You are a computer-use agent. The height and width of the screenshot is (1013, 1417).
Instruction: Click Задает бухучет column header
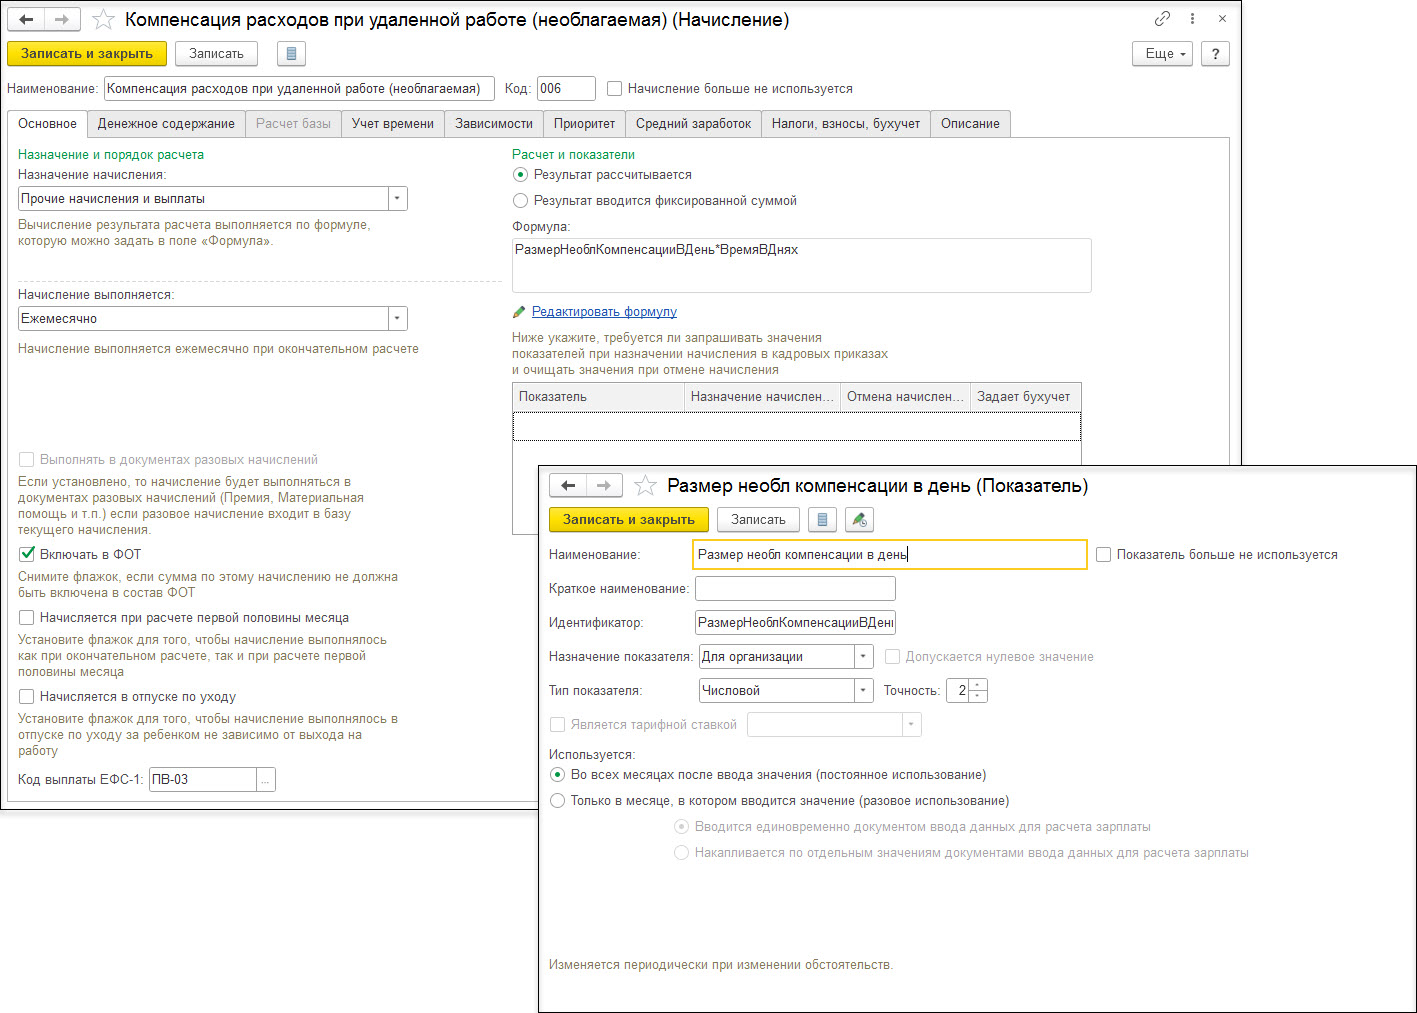click(1026, 397)
